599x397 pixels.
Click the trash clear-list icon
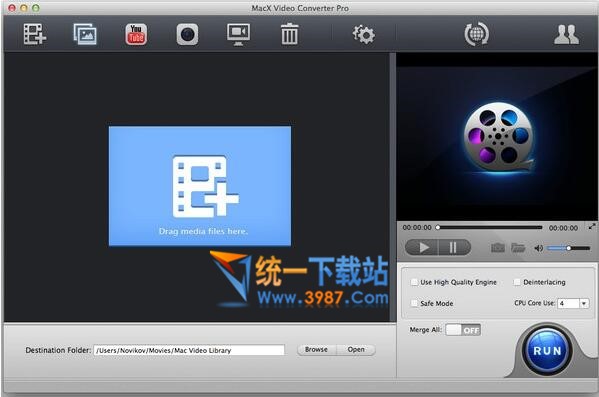point(289,34)
